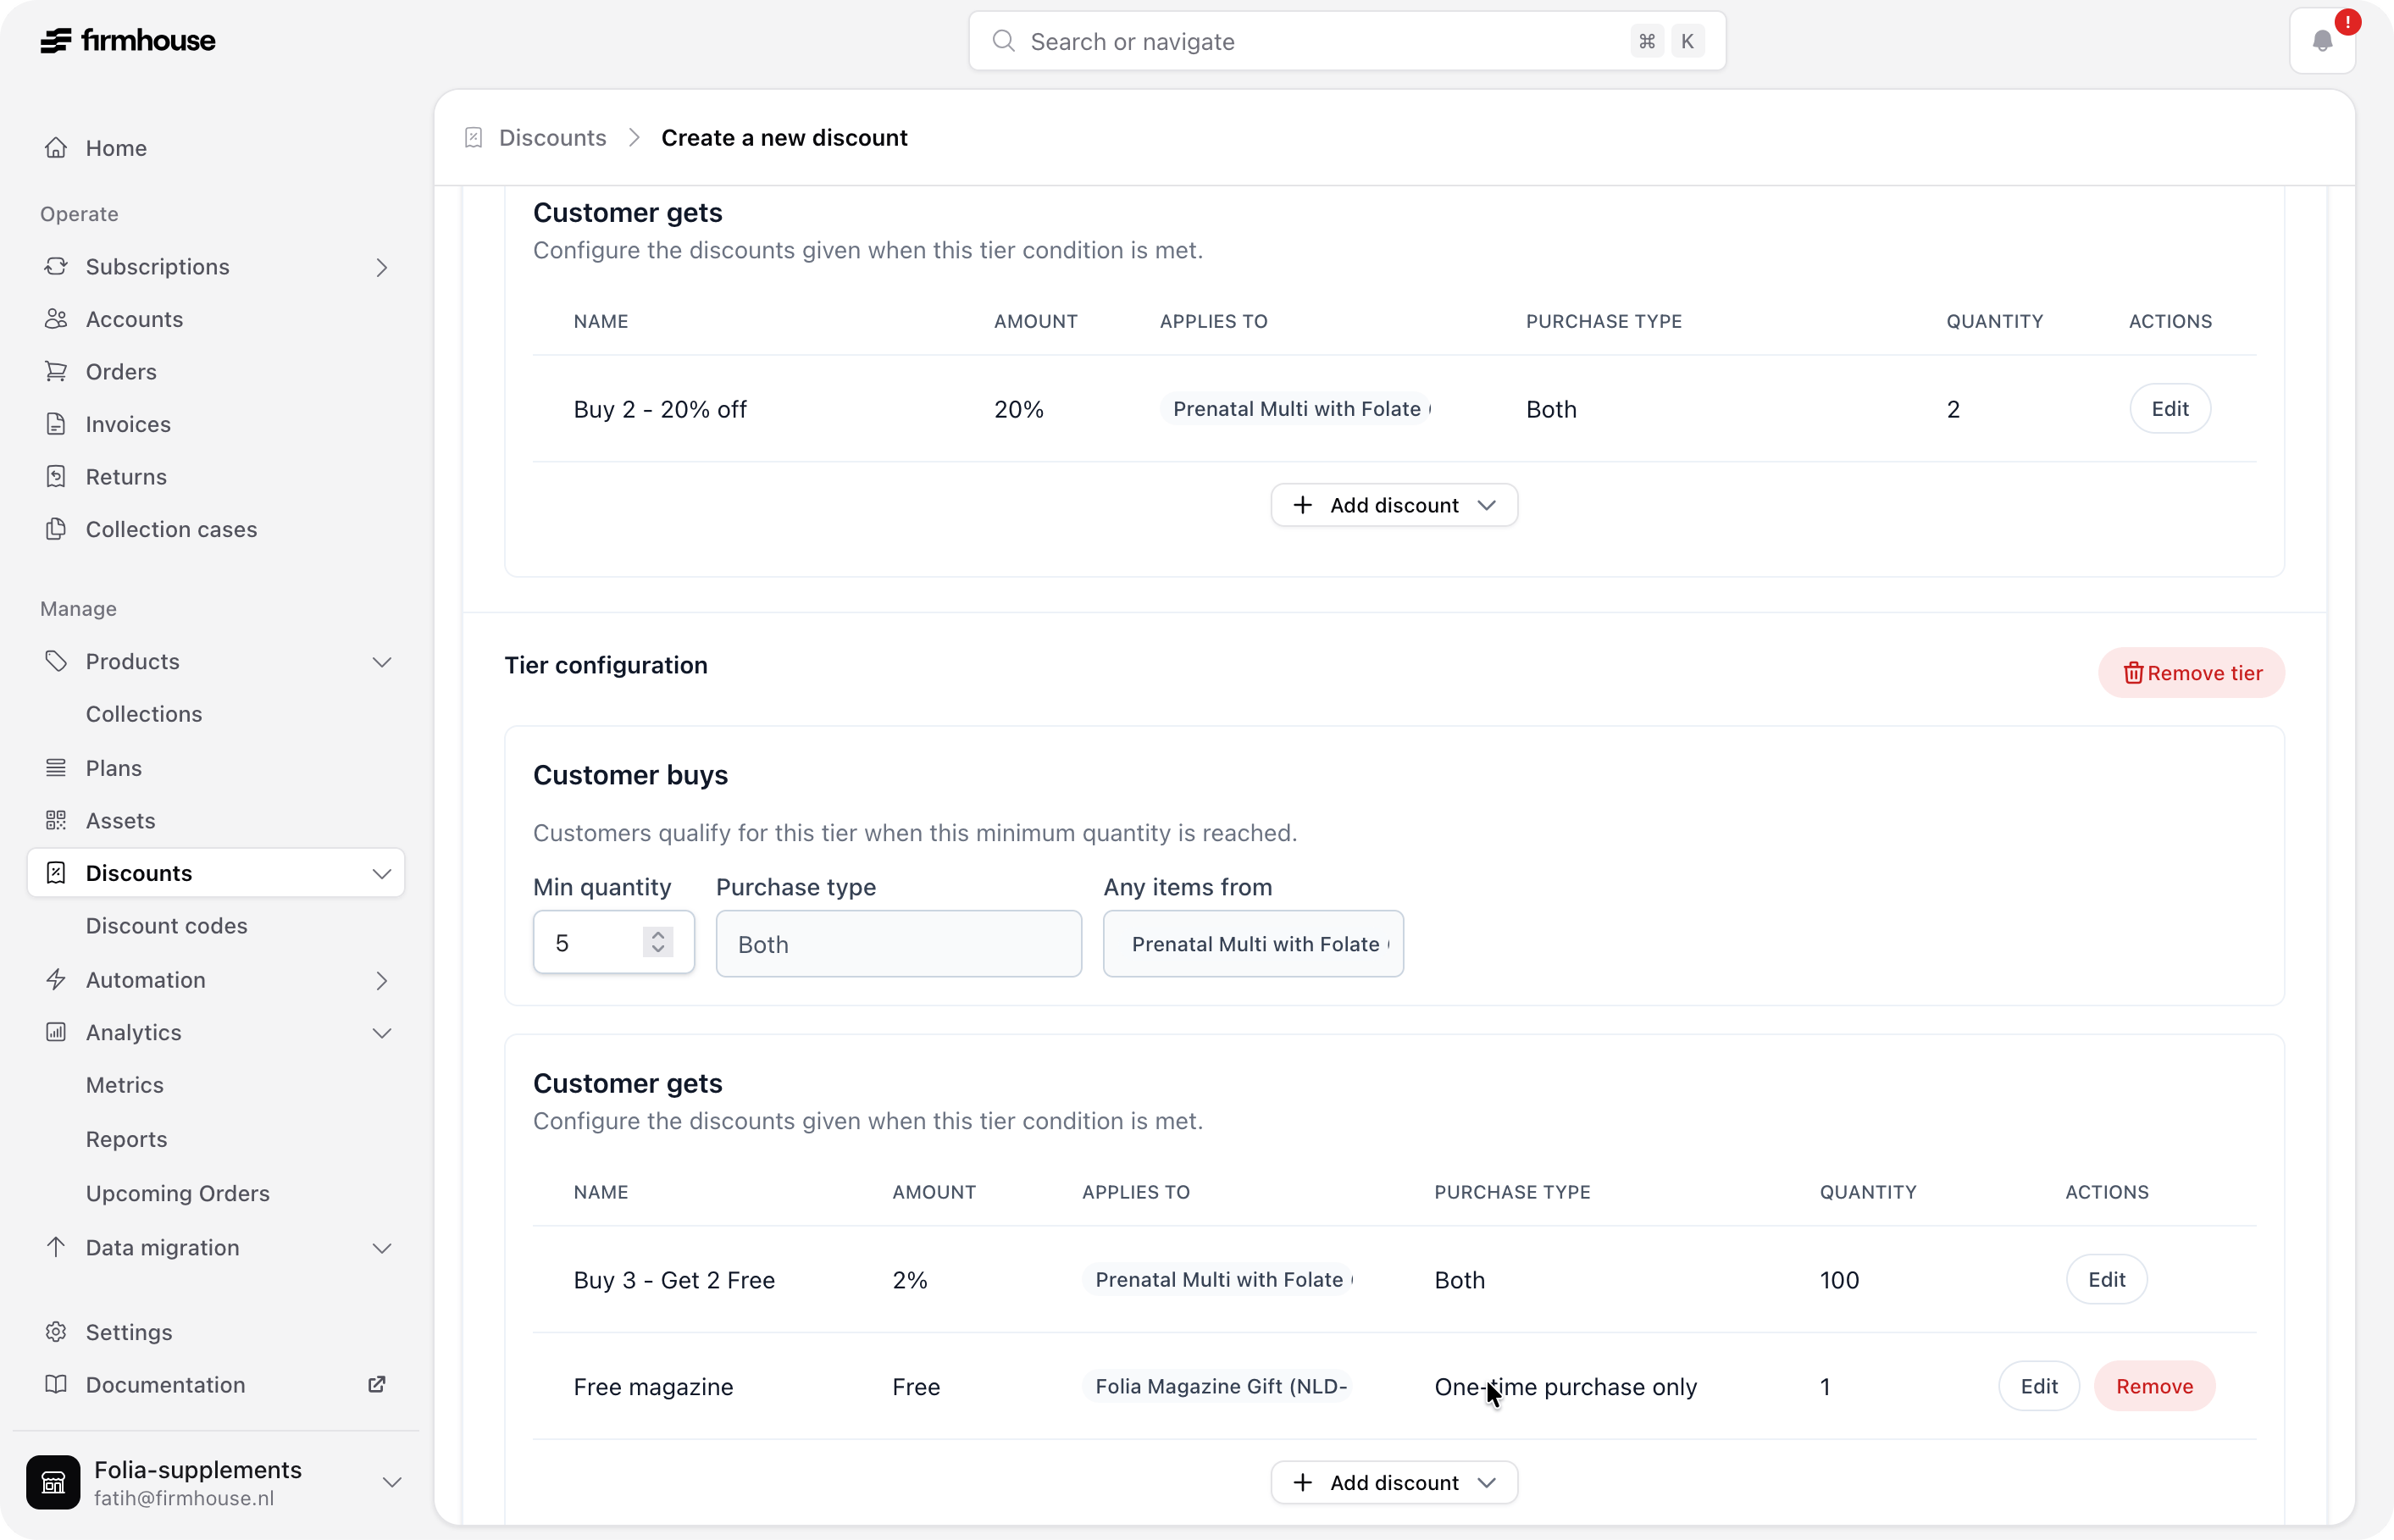Screen dimensions: 2394x1540
Task: Click the Tier configuration heading
Action: [x=606, y=665]
